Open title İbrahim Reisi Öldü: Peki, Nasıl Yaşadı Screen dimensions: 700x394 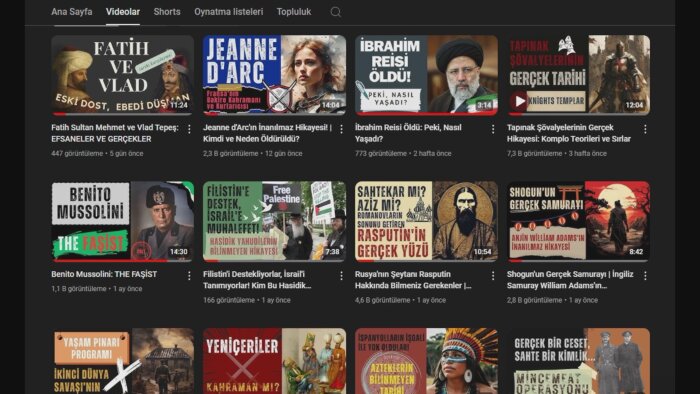408,133
